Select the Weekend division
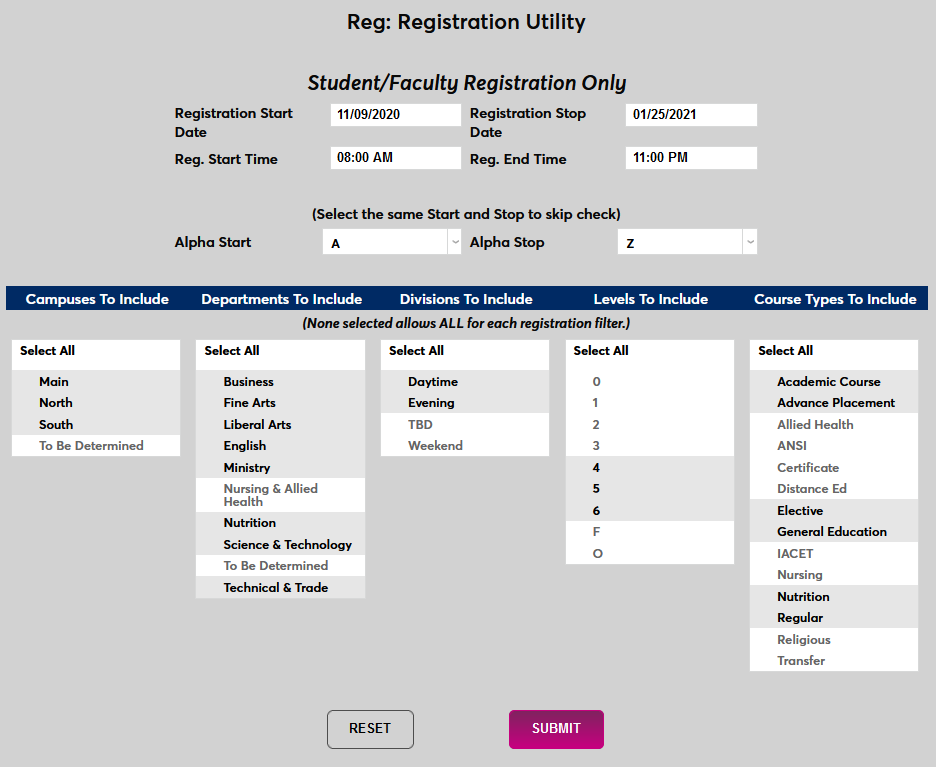The image size is (936, 767). point(435,445)
